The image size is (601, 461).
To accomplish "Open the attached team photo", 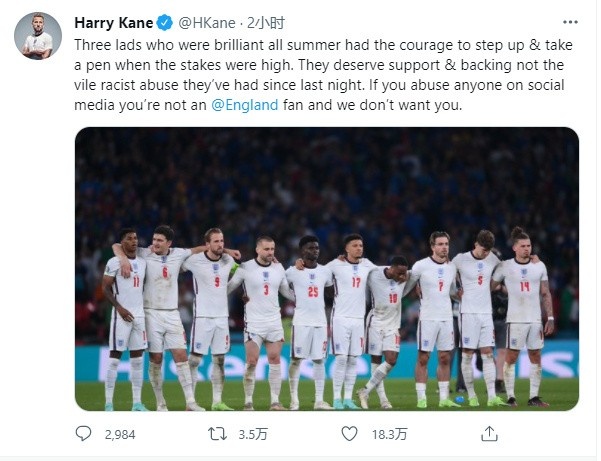I will tap(327, 269).
